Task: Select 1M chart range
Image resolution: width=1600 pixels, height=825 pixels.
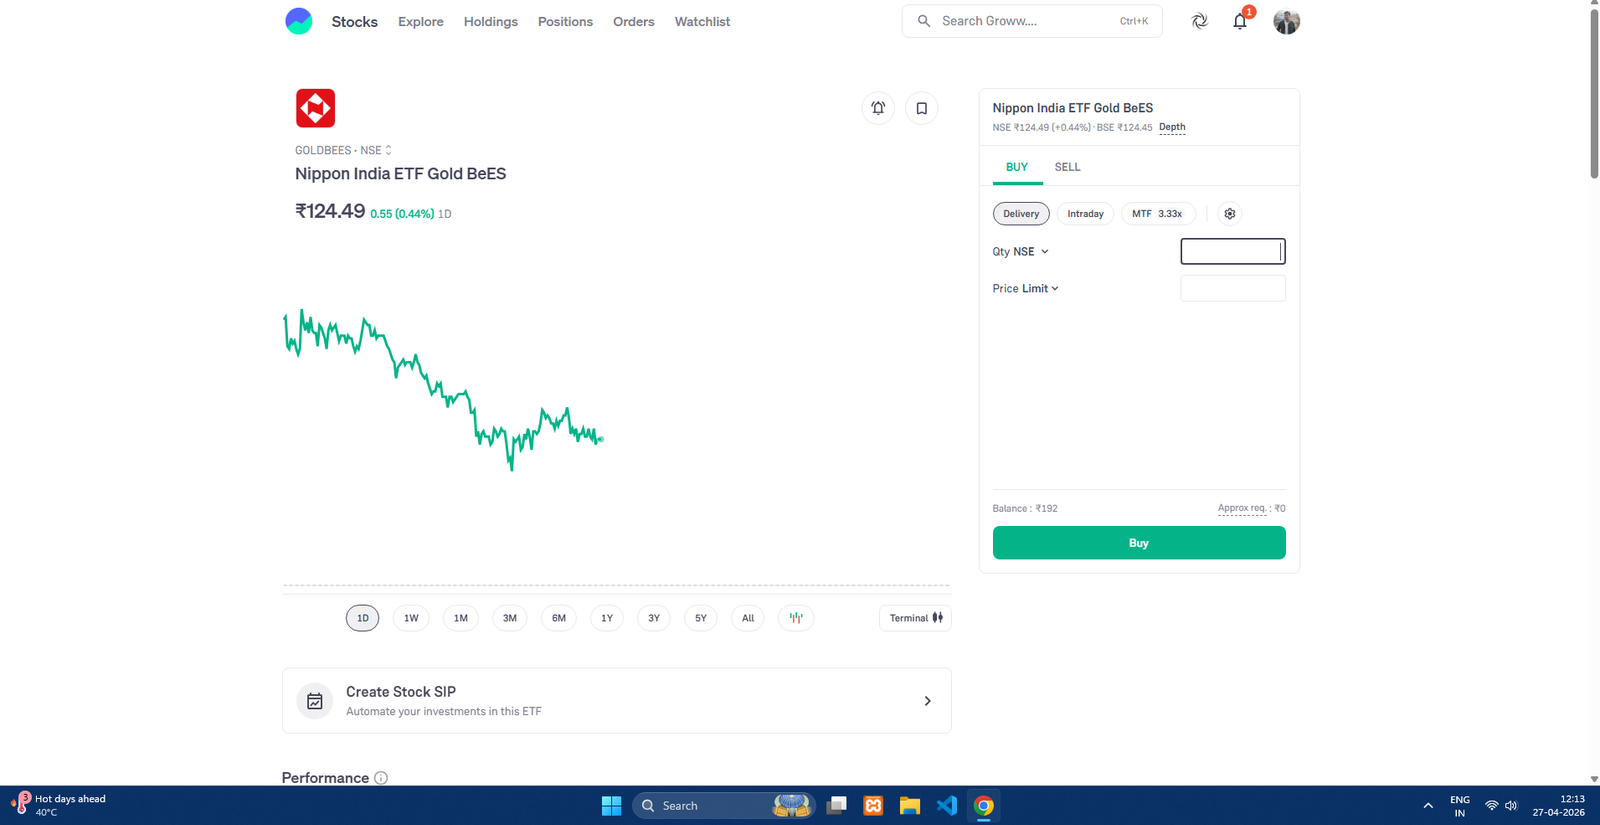Action: tap(460, 618)
